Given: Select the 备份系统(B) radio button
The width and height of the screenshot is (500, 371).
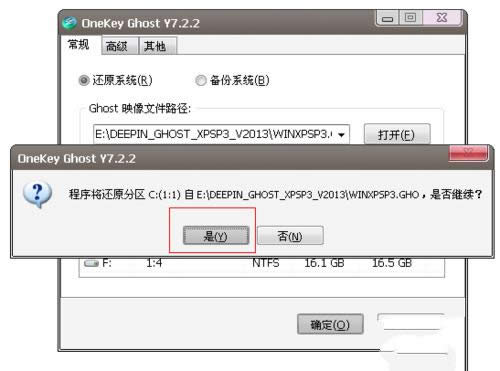Looking at the screenshot, I should (x=201, y=80).
